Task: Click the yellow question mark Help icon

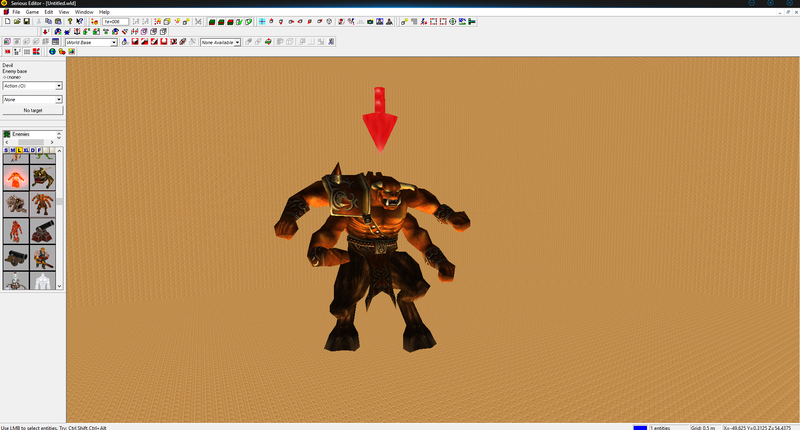Action: coord(70,21)
